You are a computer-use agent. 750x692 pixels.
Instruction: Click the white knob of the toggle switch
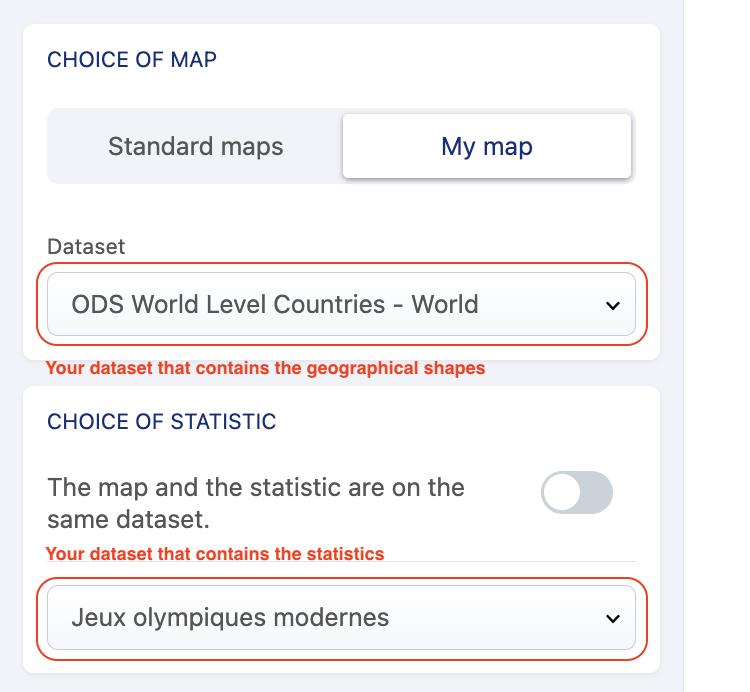pyautogui.click(x=562, y=493)
